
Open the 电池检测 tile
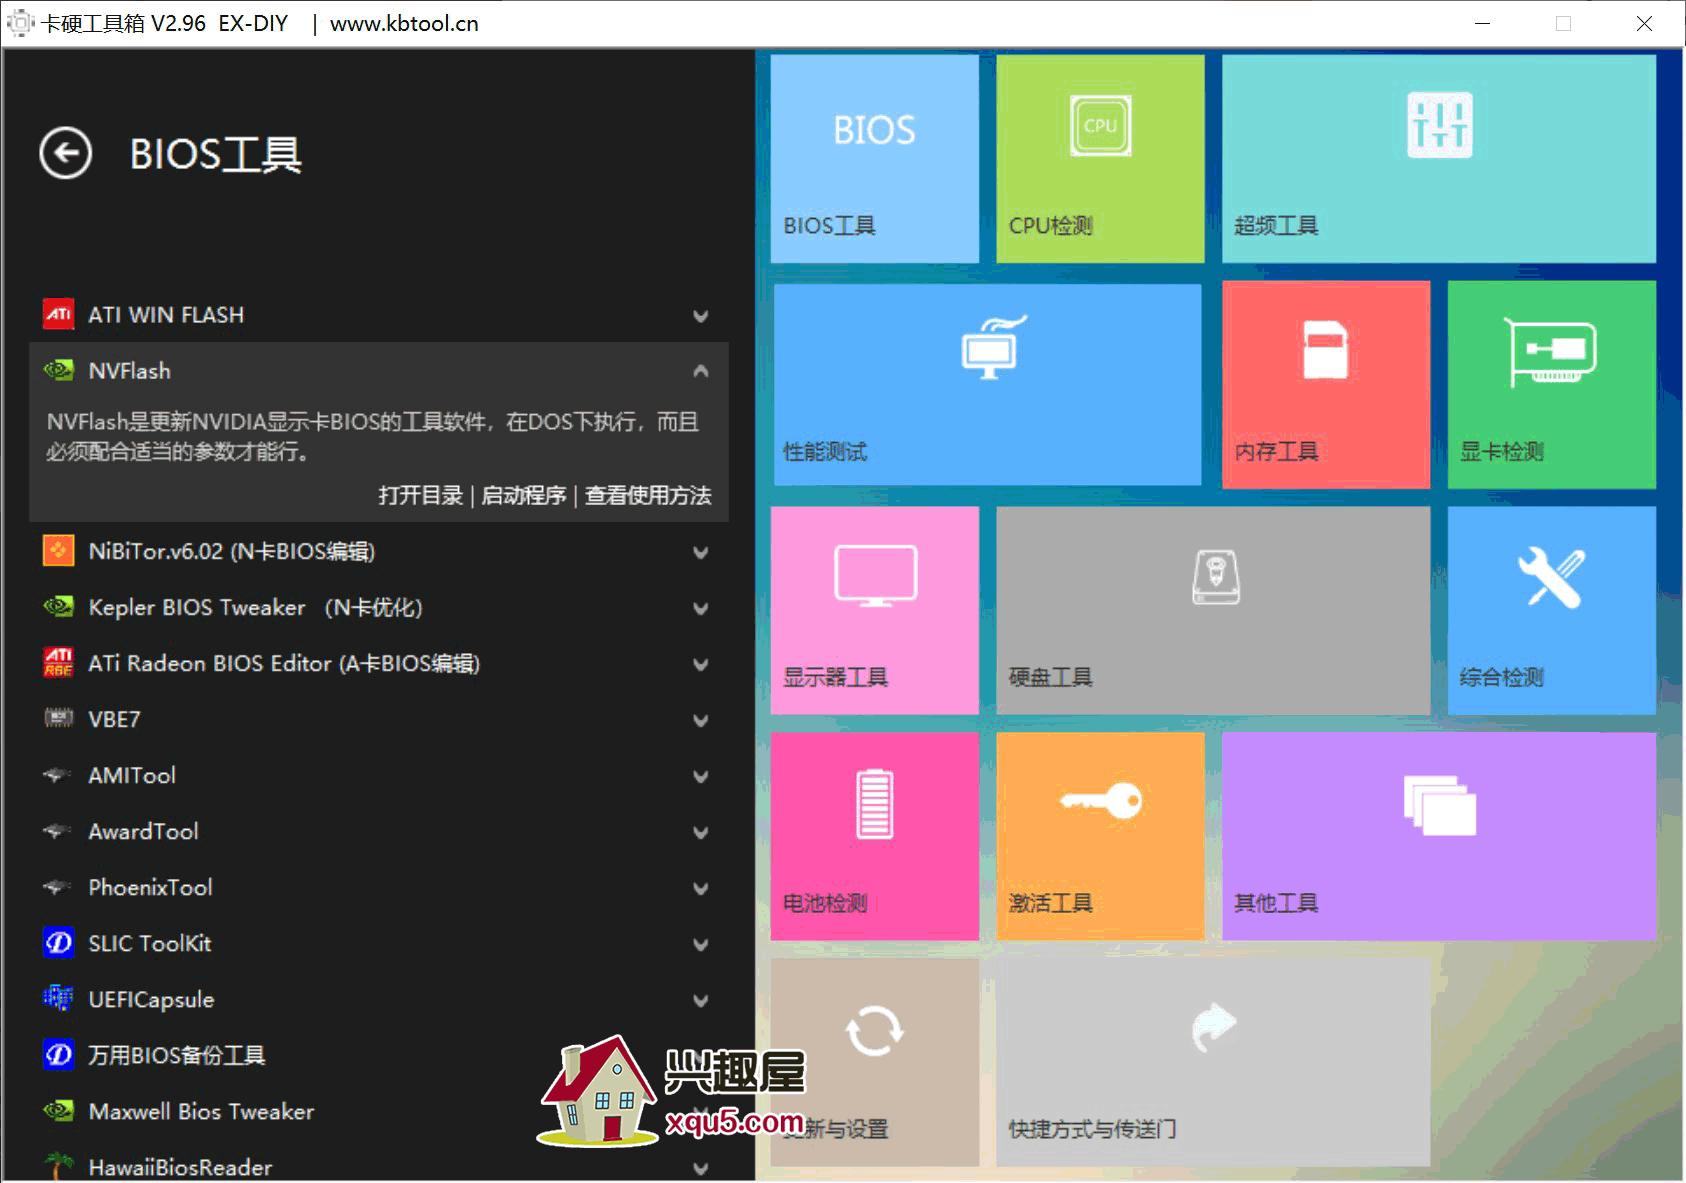click(875, 837)
